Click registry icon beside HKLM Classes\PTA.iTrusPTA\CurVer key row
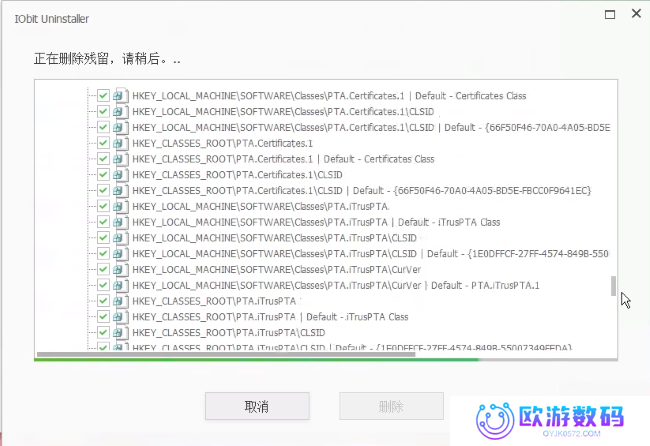Image resolution: width=650 pixels, height=446 pixels. click(x=121, y=269)
